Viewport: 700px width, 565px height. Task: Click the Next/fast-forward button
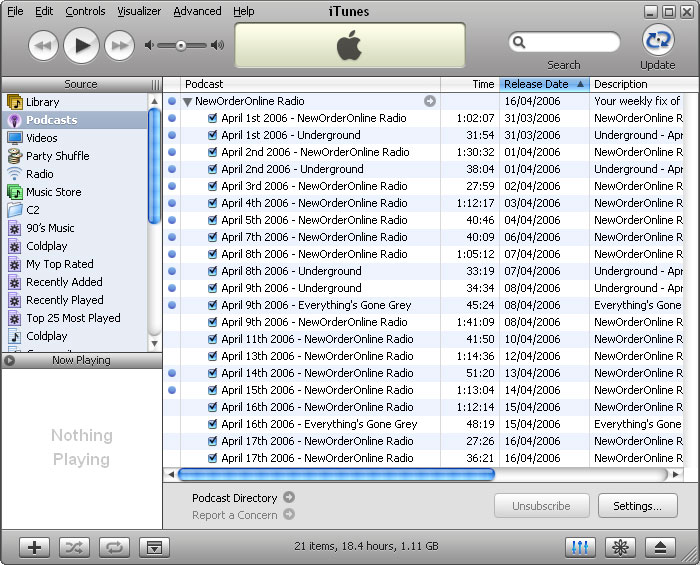pyautogui.click(x=120, y=45)
